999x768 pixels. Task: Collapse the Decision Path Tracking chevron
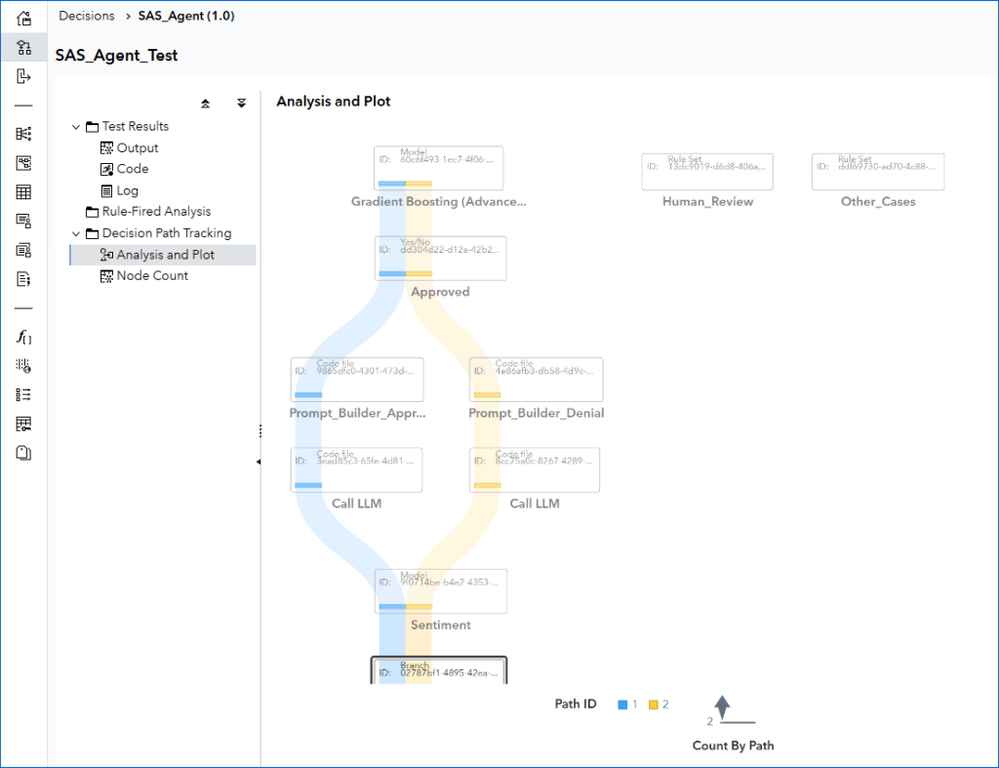point(76,233)
